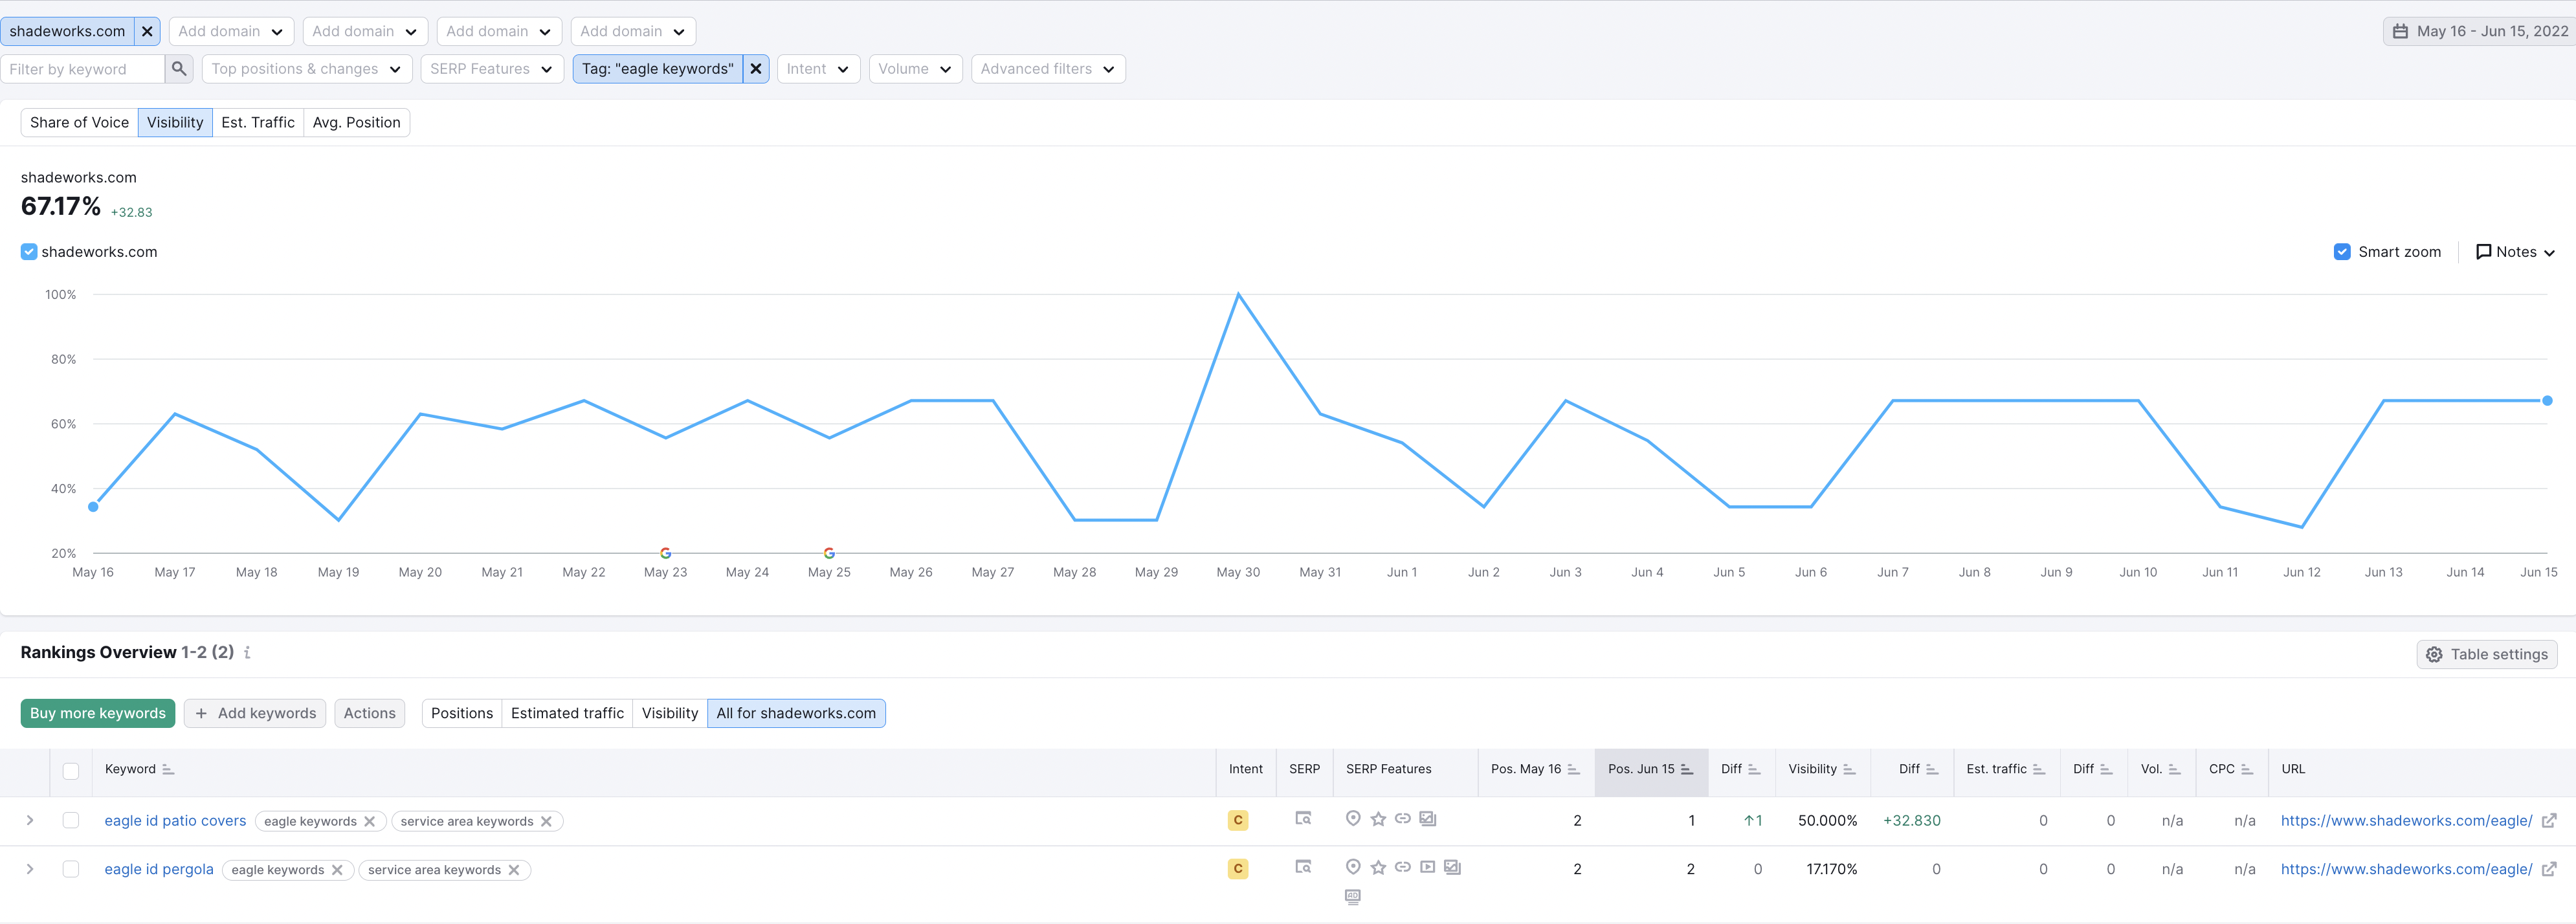Click site links icon in patio covers row
This screenshot has width=2576, height=924.
tap(1403, 819)
